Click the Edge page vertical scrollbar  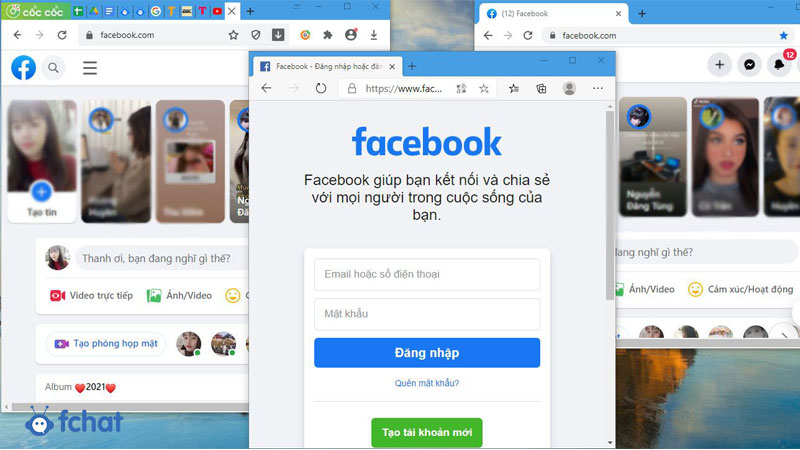coord(610,204)
